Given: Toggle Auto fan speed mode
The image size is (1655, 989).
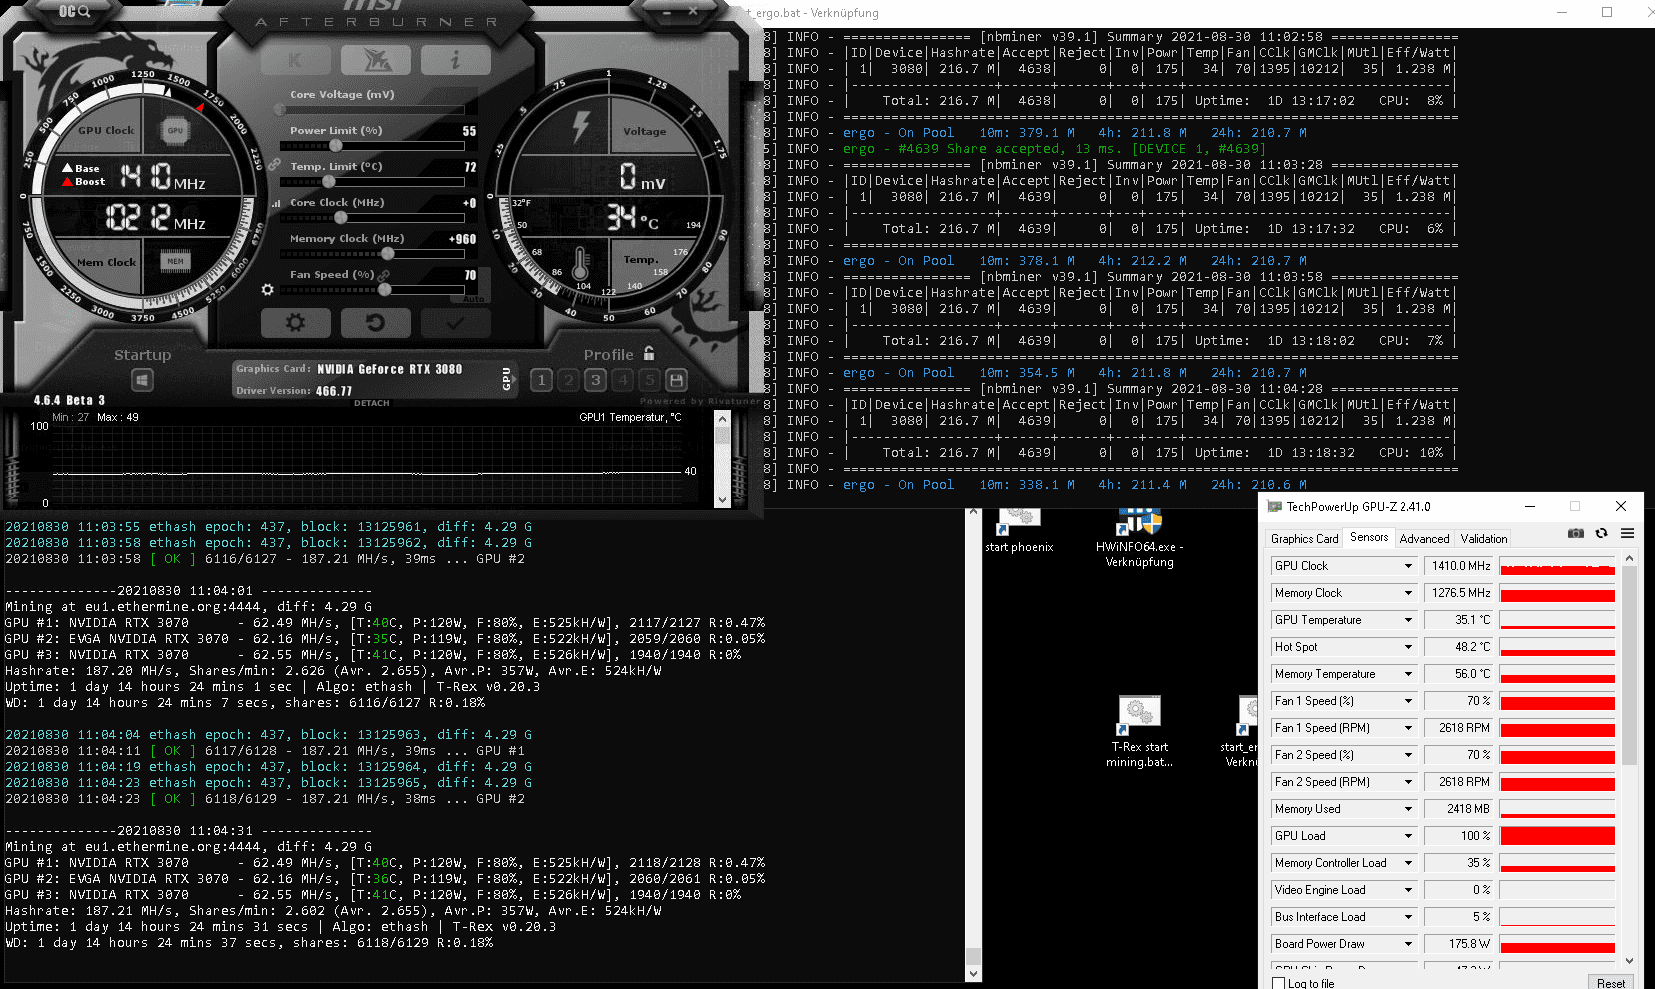Looking at the screenshot, I should point(474,299).
